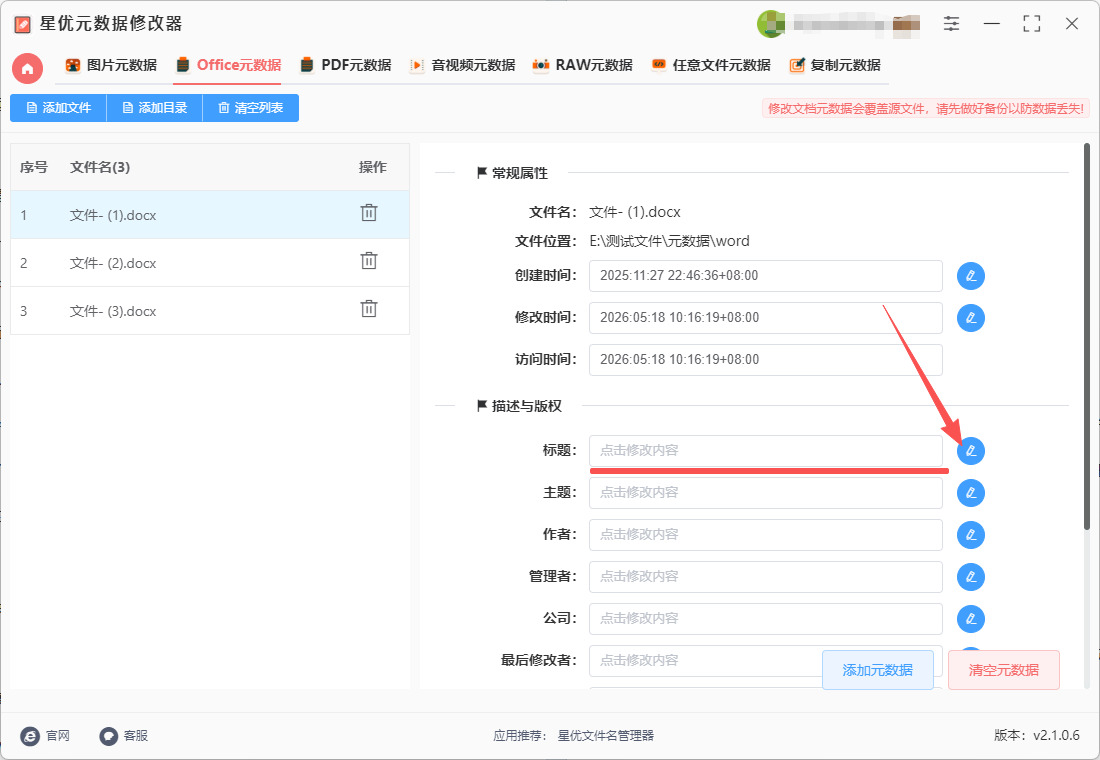Edit 作者 with pencil icon
This screenshot has width=1100, height=760.
pyautogui.click(x=971, y=535)
